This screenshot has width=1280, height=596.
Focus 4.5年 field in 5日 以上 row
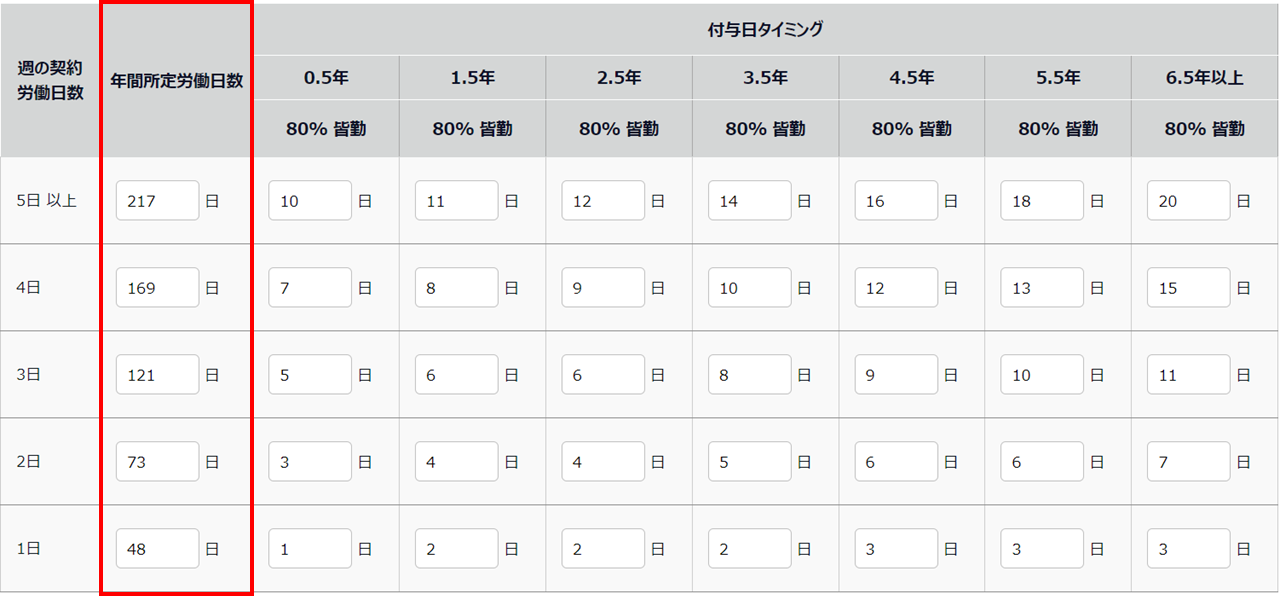click(x=896, y=201)
